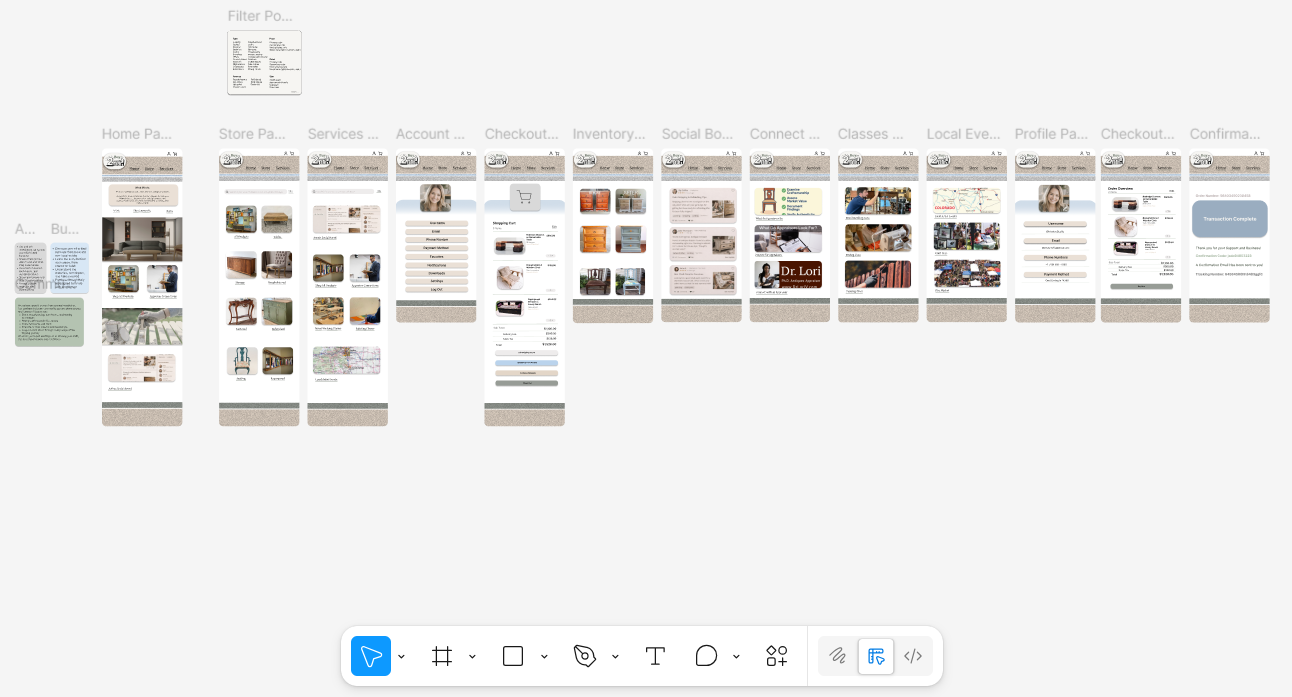Image resolution: width=1292 pixels, height=697 pixels.
Task: Click the Order Overview checkout frame
Action: tap(1141, 236)
